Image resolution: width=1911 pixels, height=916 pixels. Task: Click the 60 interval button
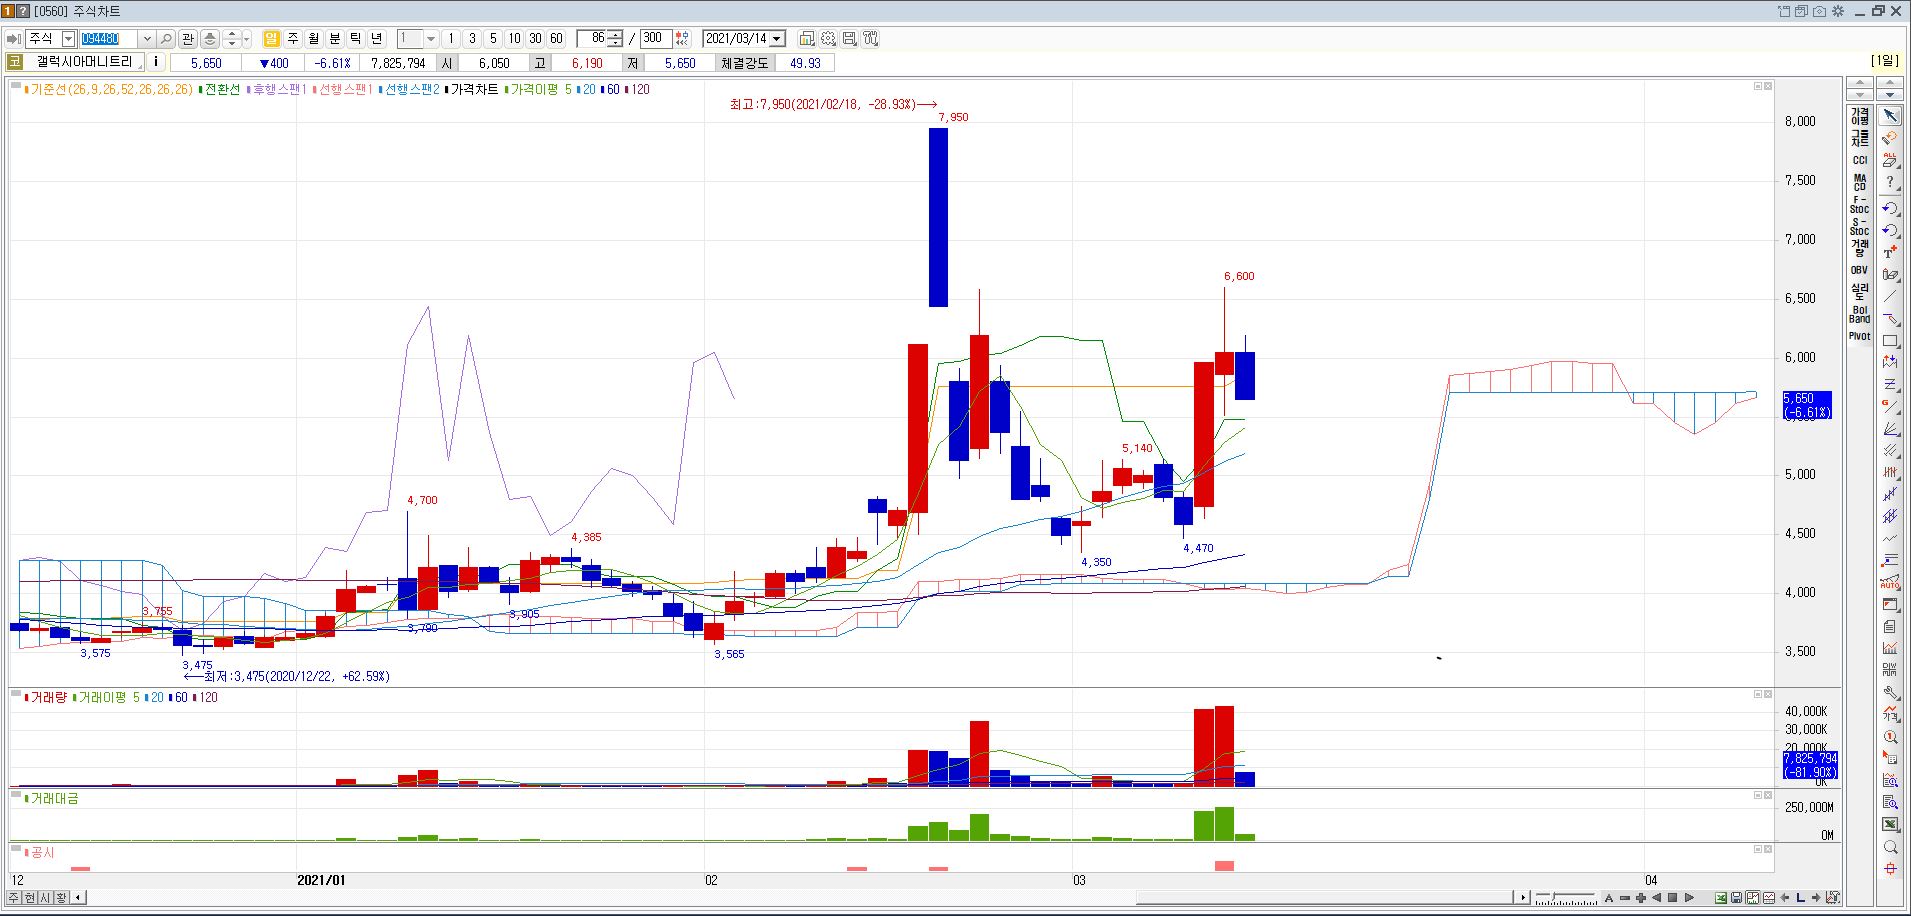pyautogui.click(x=556, y=39)
